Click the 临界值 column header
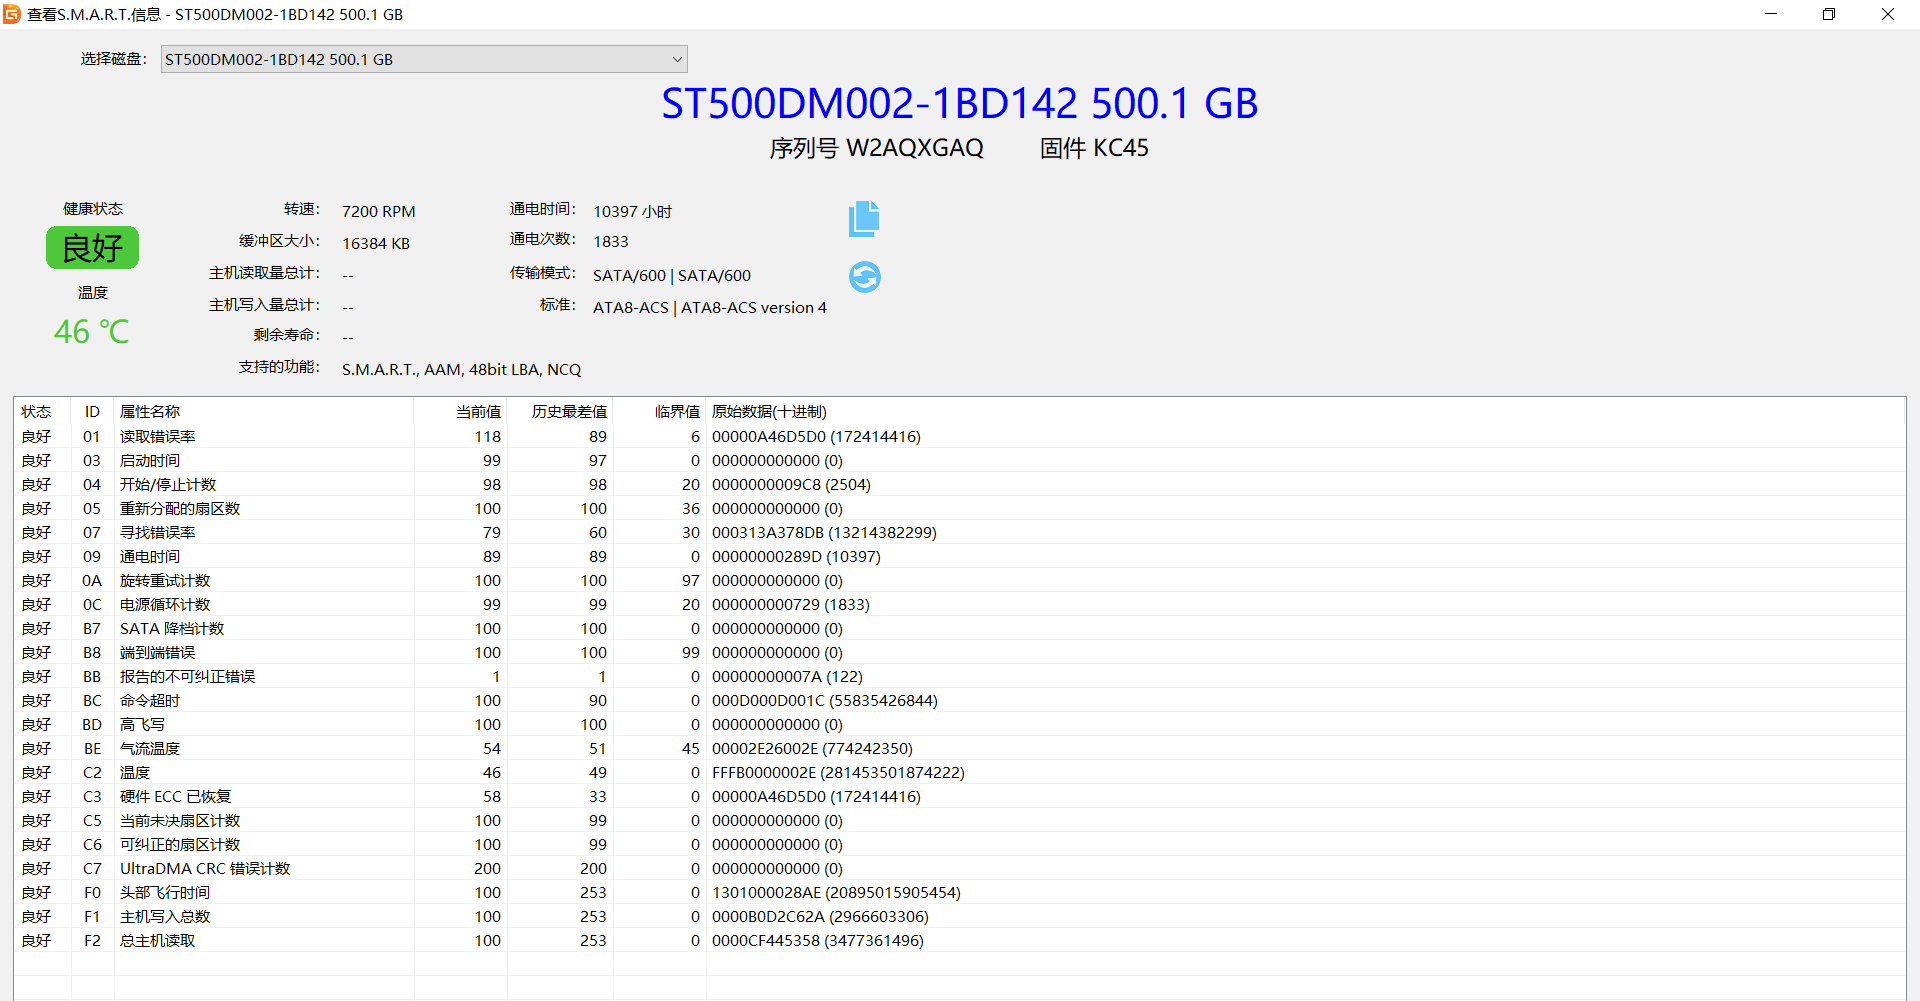Viewport: 1920px width, 1001px height. point(660,412)
